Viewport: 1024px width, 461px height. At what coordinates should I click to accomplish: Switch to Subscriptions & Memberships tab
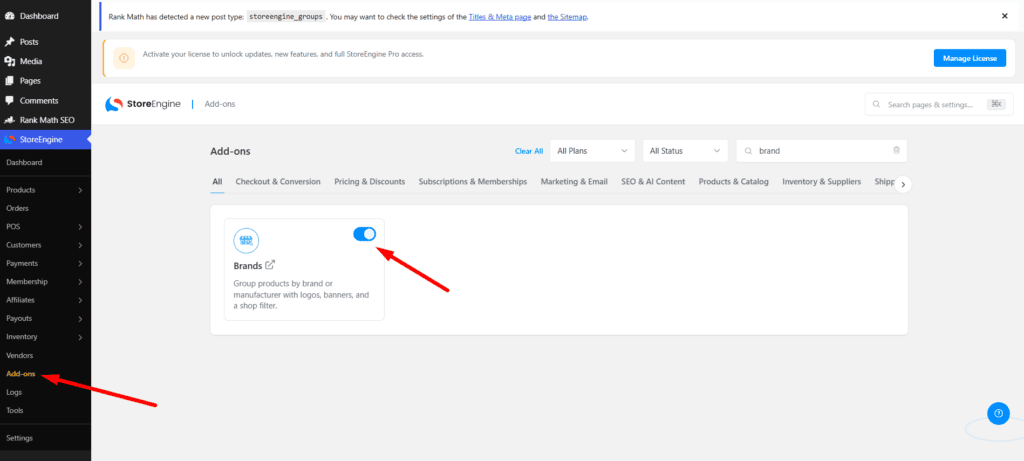pos(473,182)
